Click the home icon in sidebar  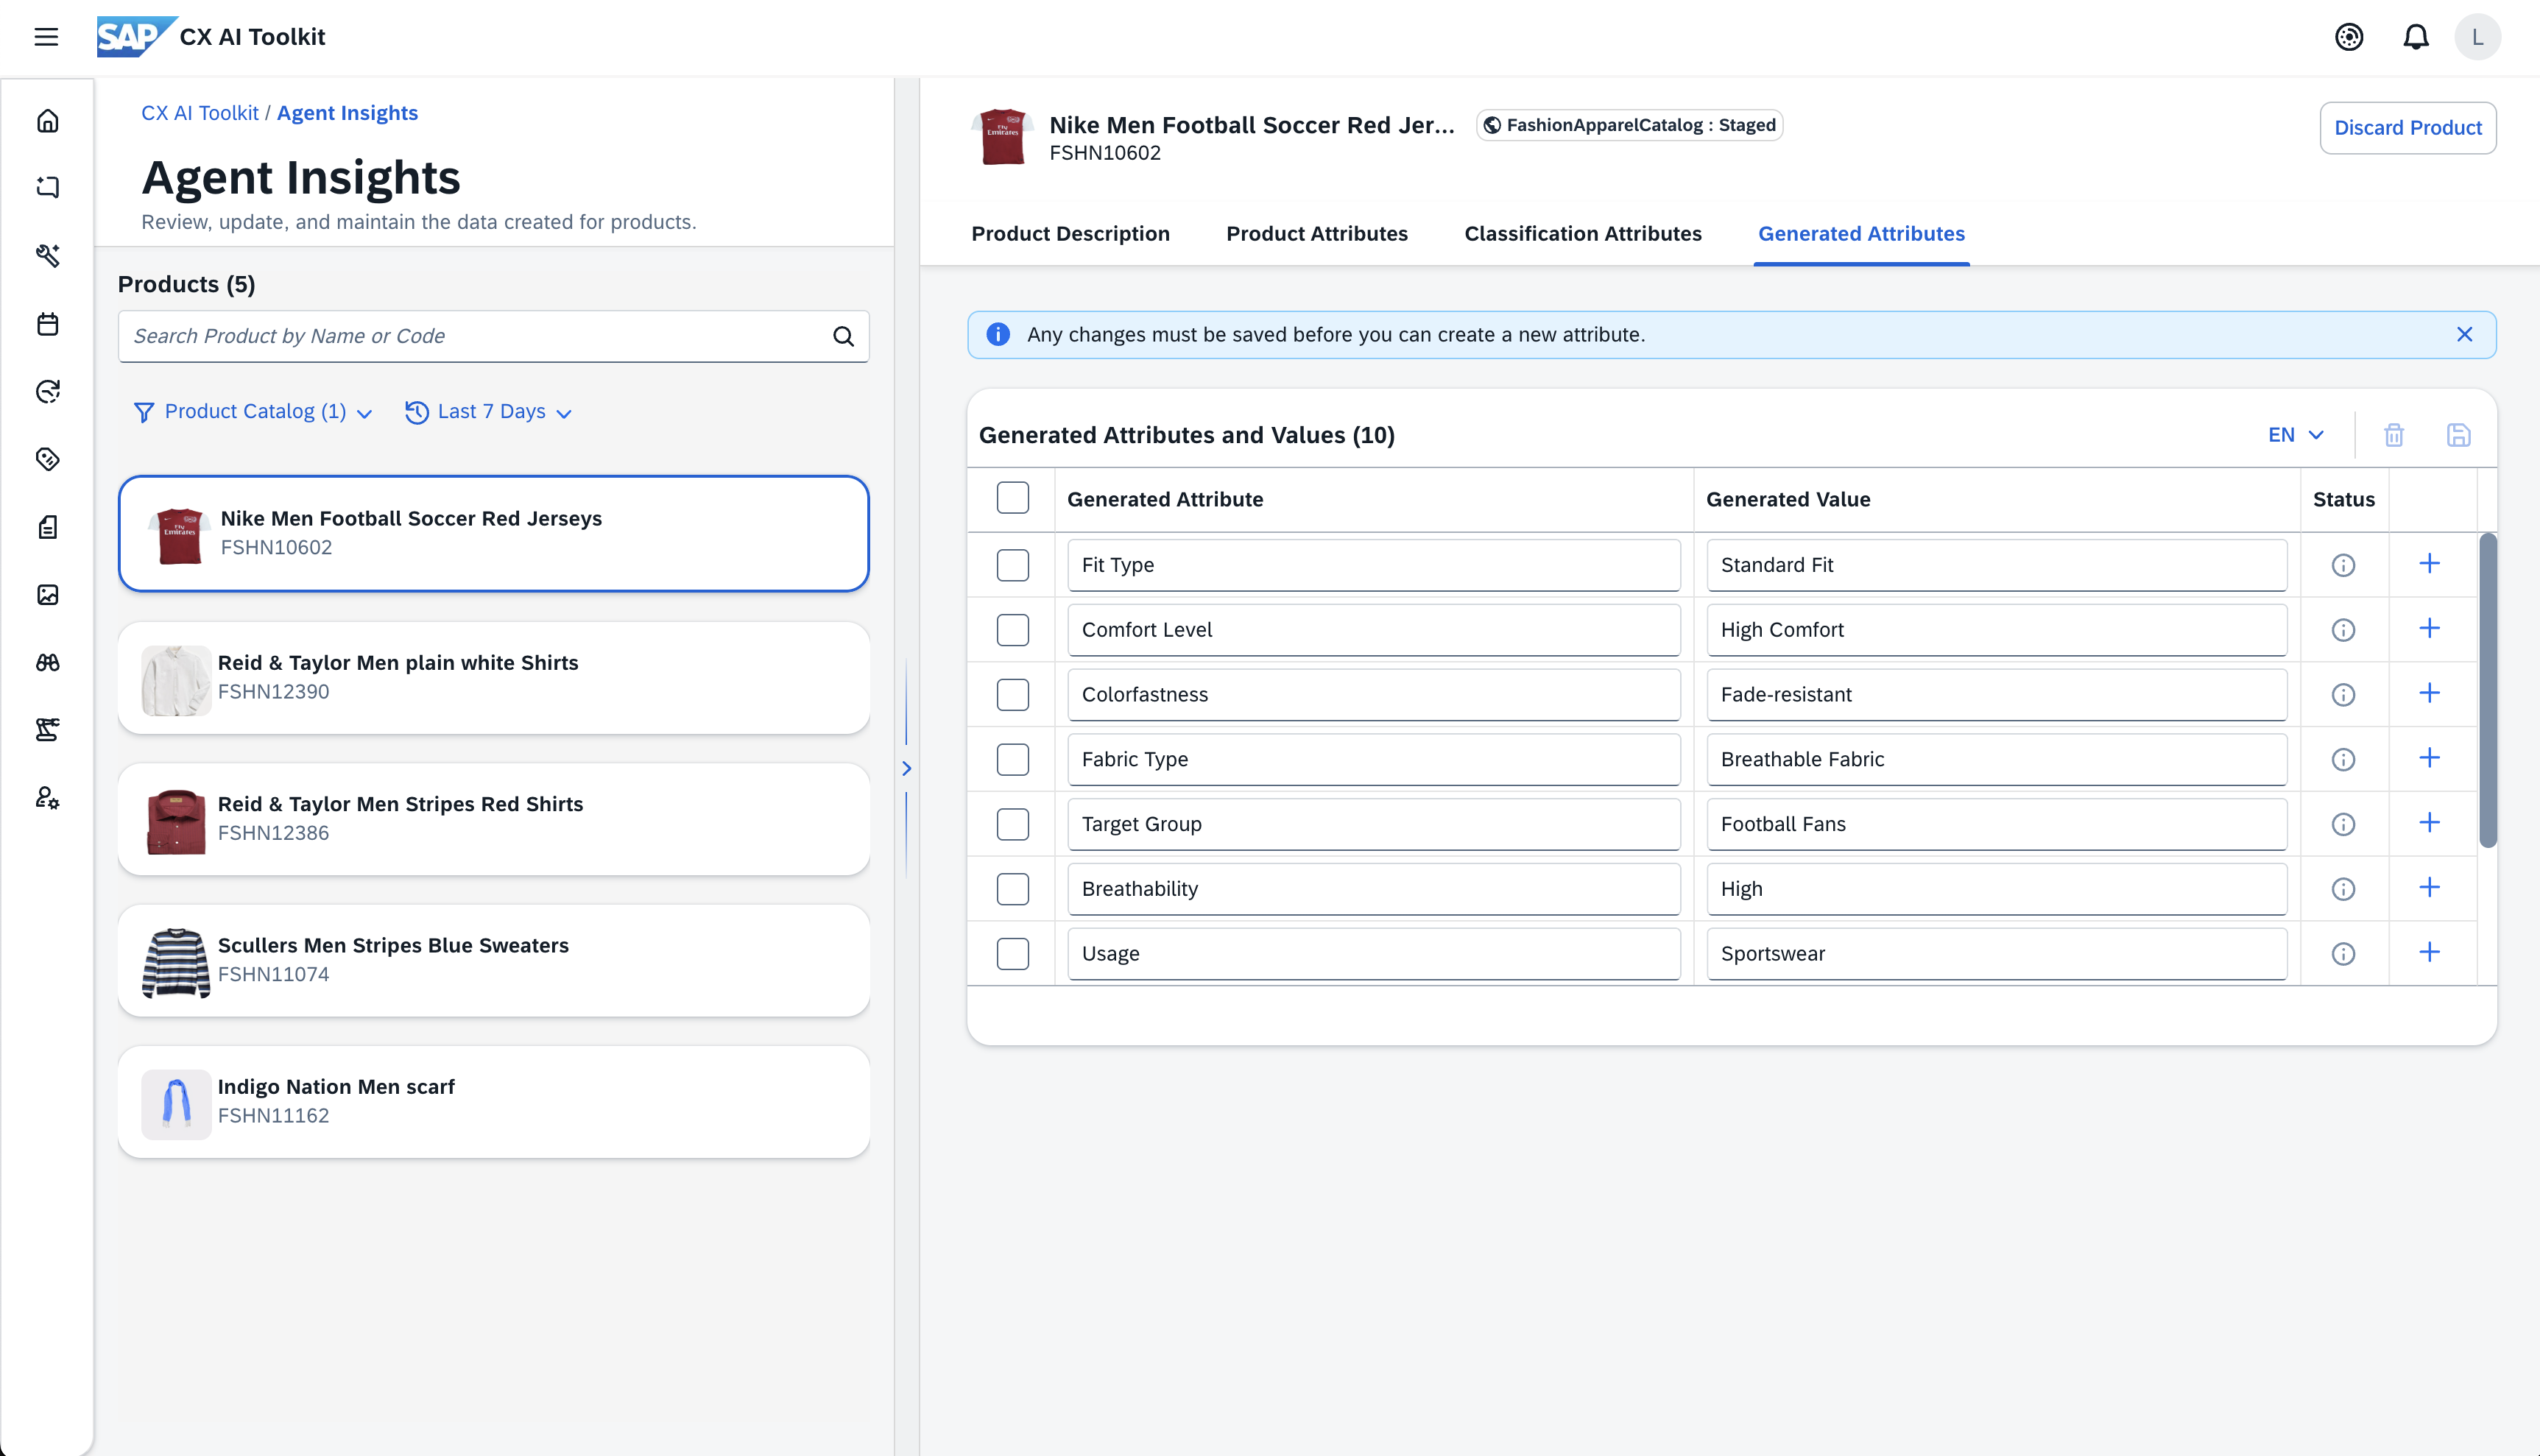click(47, 121)
